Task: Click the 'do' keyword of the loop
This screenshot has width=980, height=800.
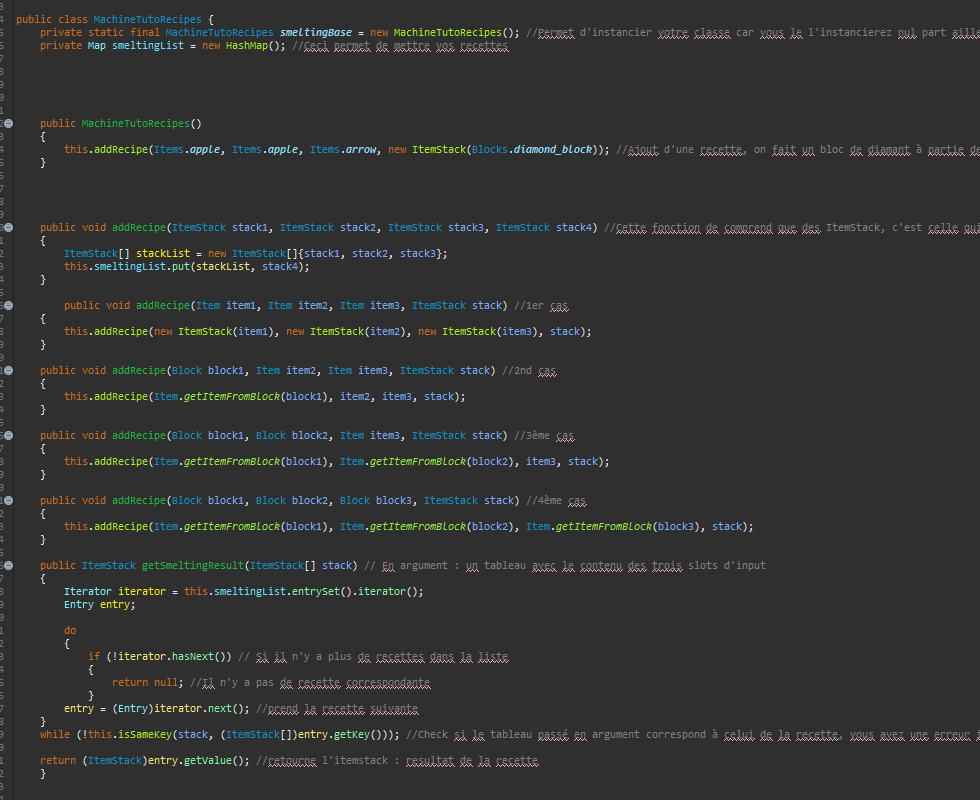Action: pyautogui.click(x=70, y=630)
